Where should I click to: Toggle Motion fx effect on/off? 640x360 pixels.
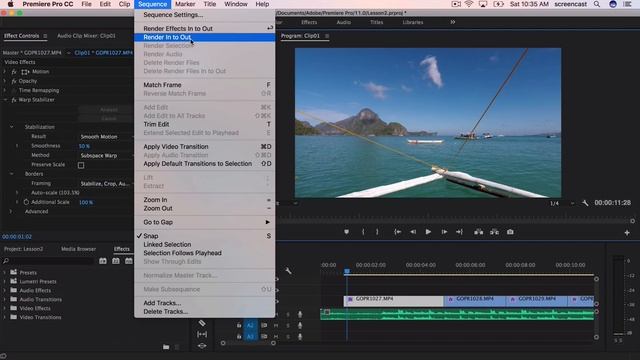(x=13, y=71)
